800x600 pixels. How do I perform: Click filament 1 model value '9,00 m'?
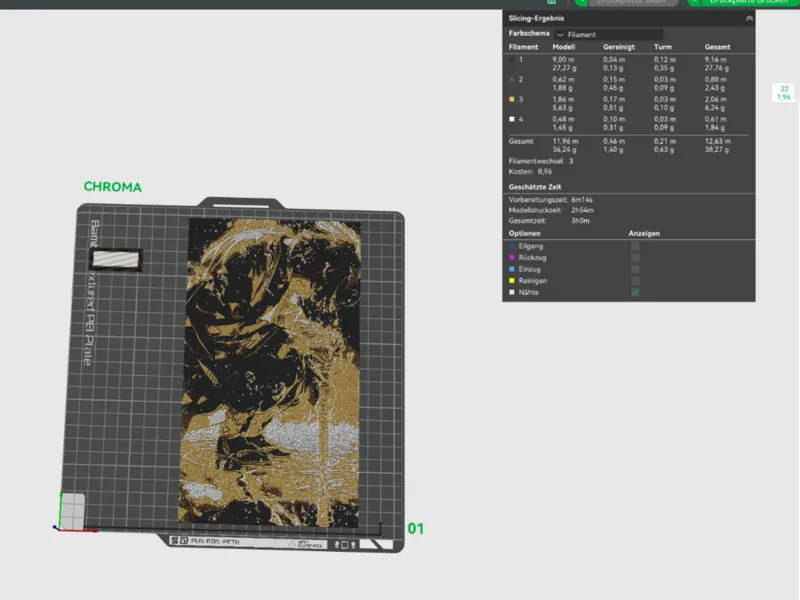[x=563, y=60]
